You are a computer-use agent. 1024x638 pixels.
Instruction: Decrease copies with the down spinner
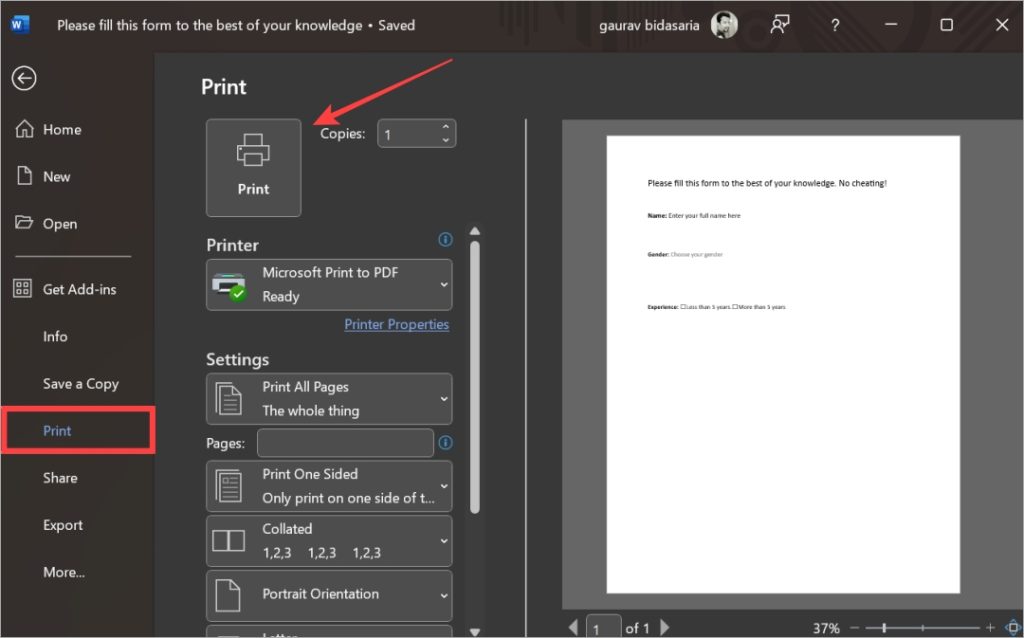pos(445,140)
